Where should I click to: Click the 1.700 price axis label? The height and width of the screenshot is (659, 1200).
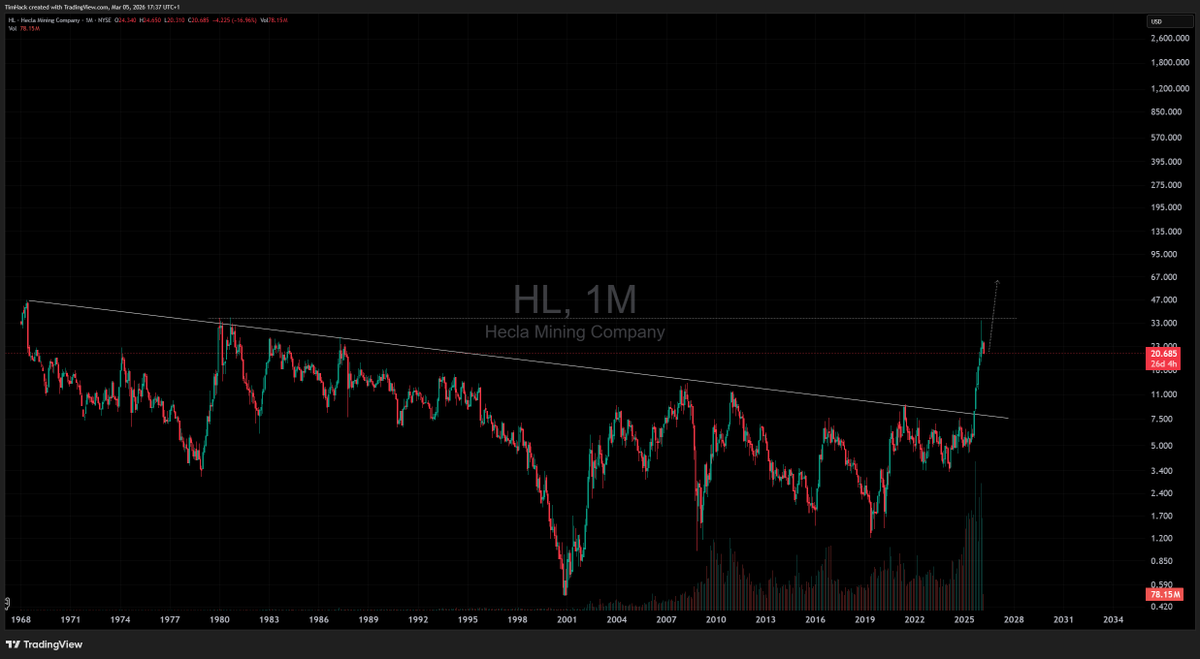click(1163, 517)
